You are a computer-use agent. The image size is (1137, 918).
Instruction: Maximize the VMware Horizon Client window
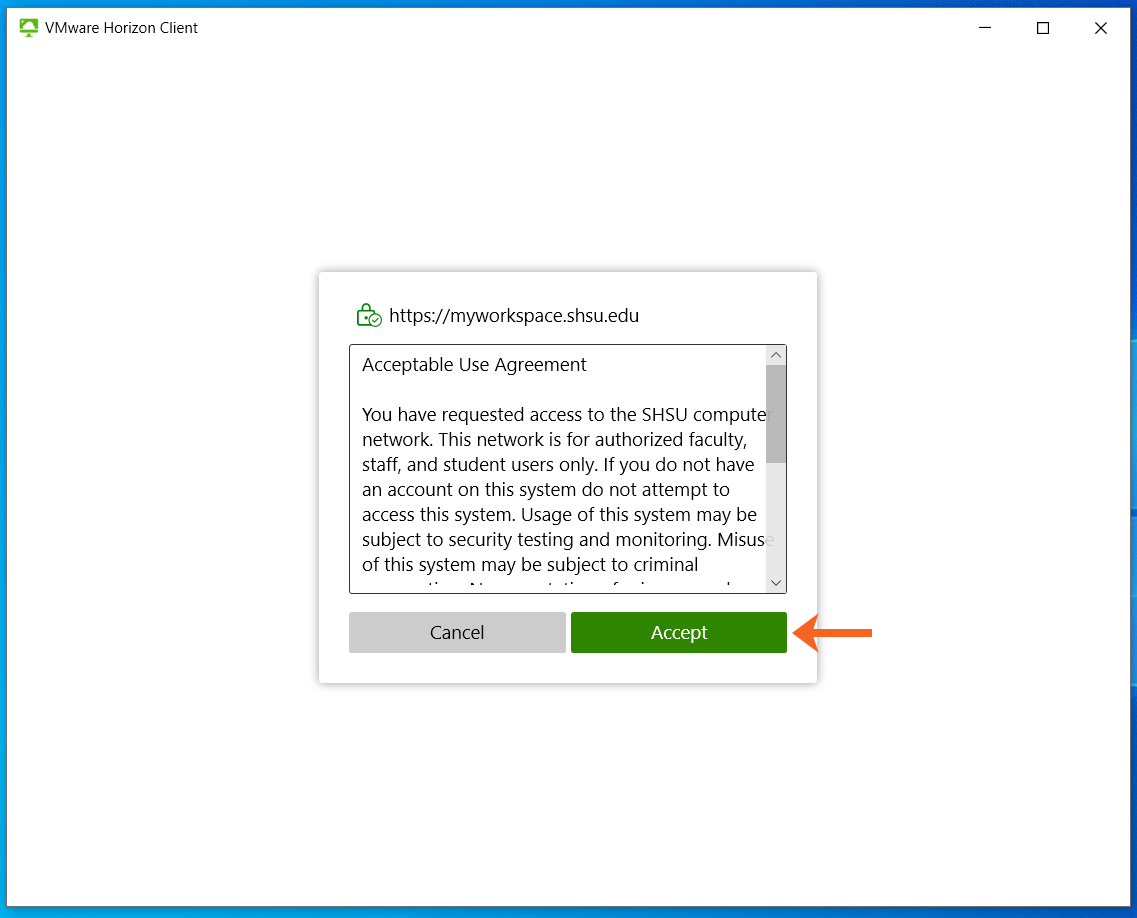[x=1043, y=28]
